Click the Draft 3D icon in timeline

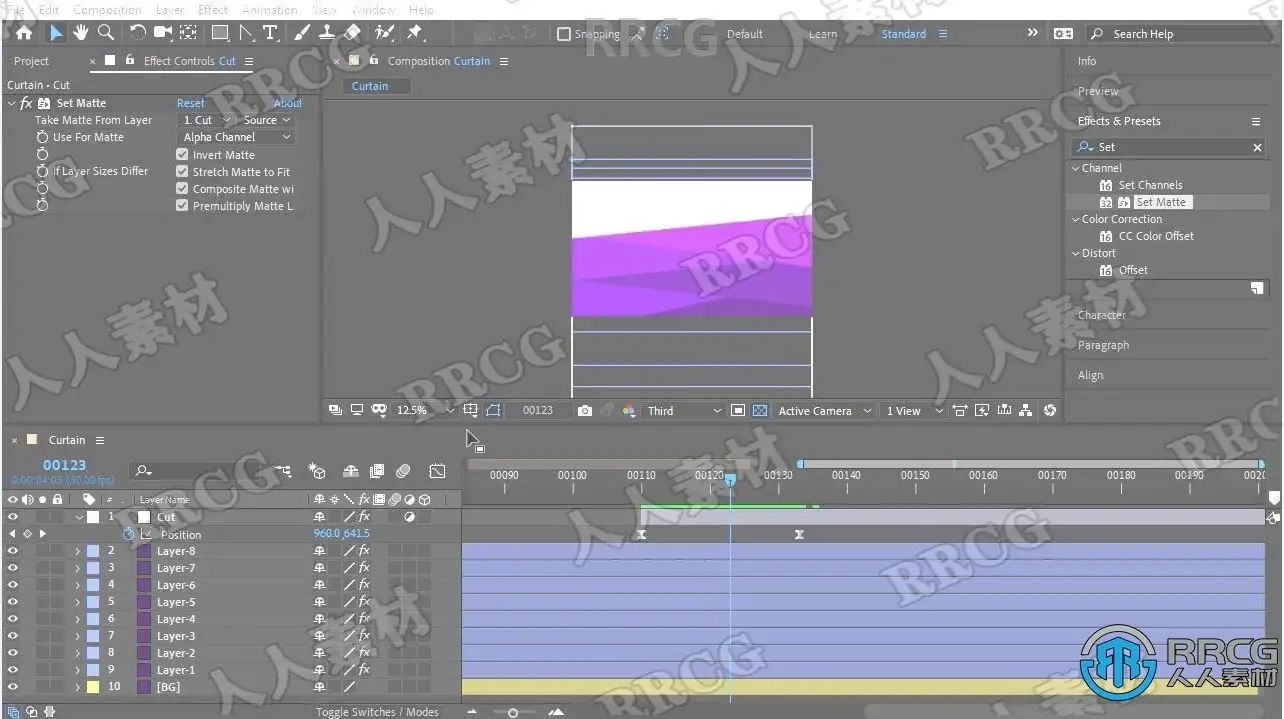coord(317,471)
